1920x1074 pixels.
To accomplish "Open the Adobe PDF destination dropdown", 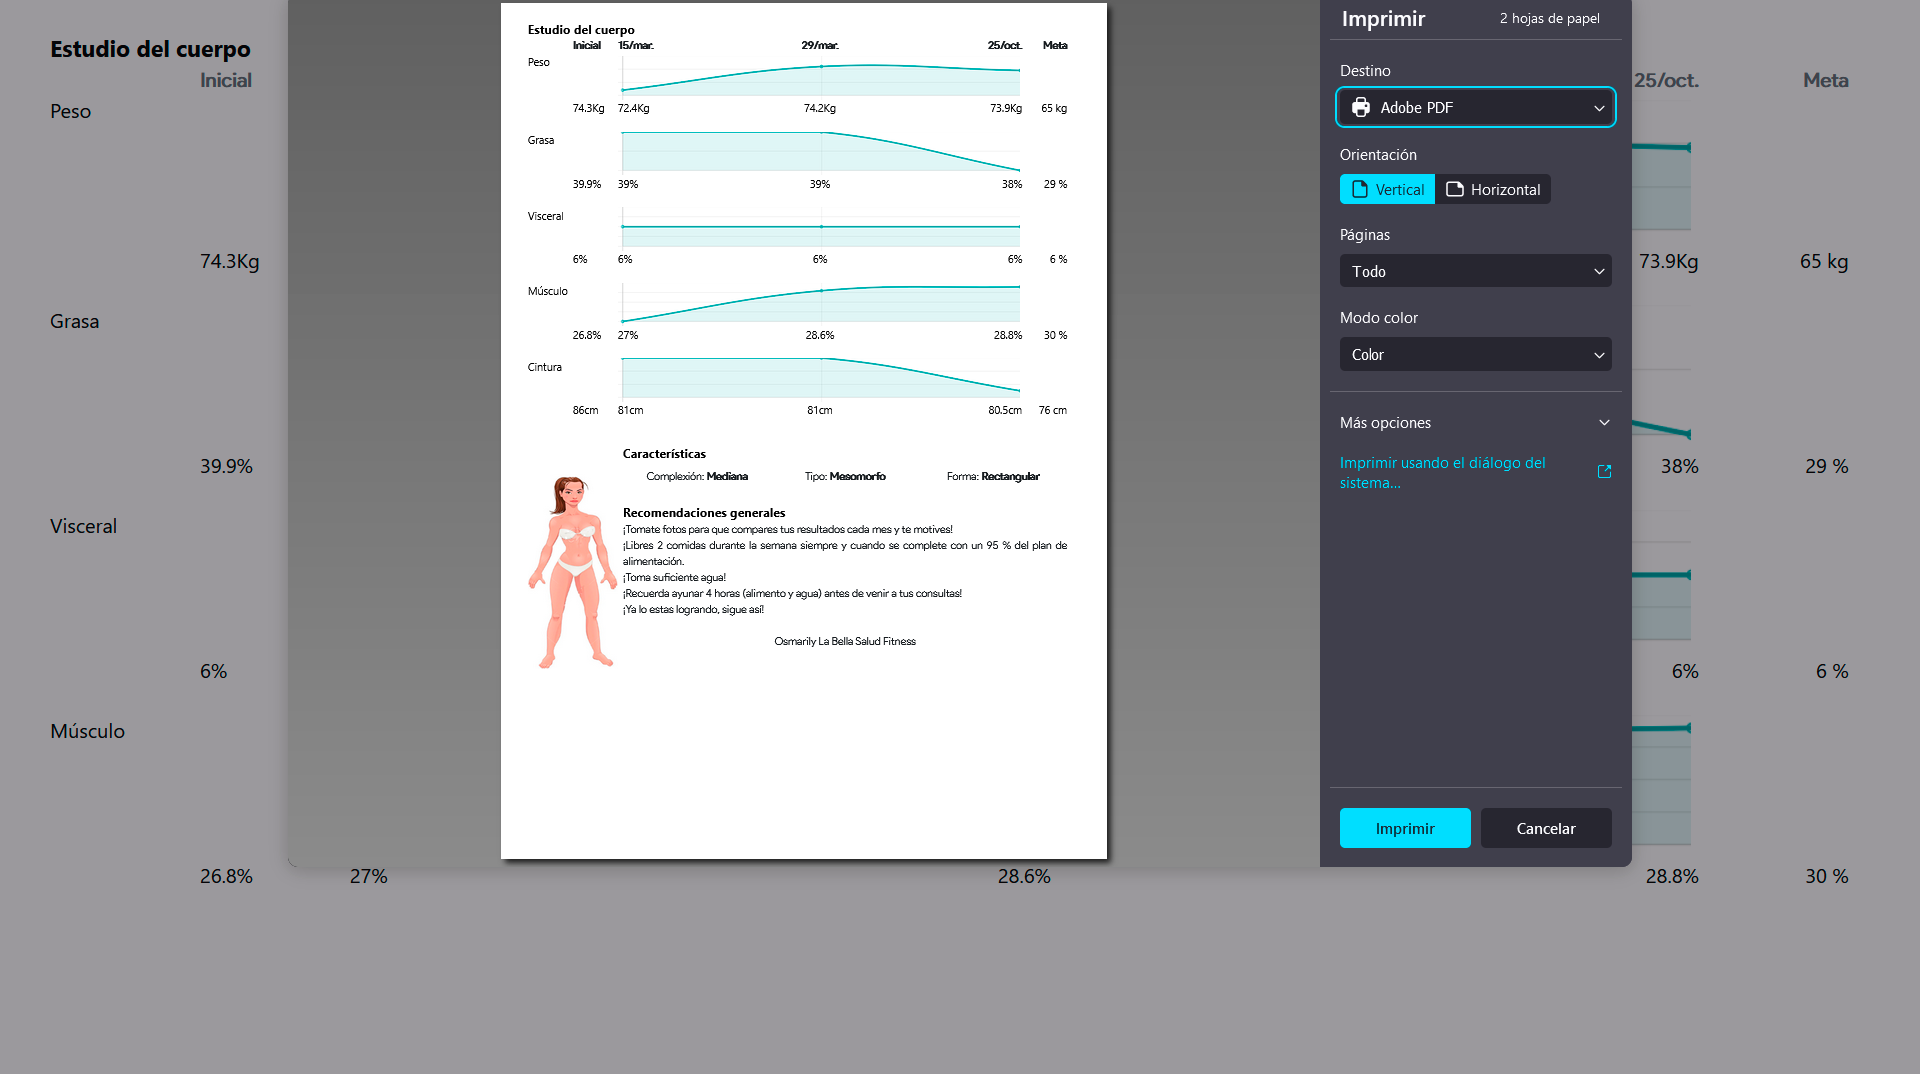I will 1475,107.
